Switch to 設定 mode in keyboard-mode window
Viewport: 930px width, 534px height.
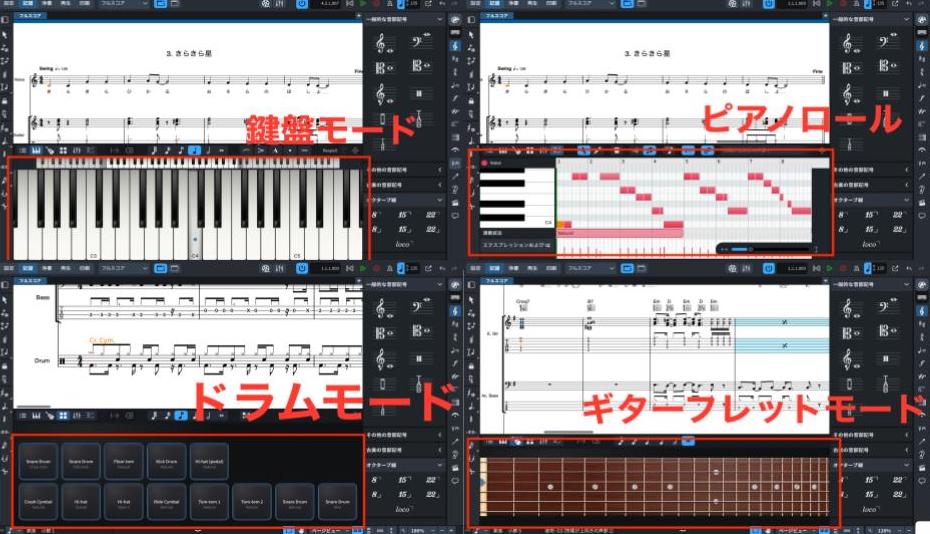tap(9, 4)
